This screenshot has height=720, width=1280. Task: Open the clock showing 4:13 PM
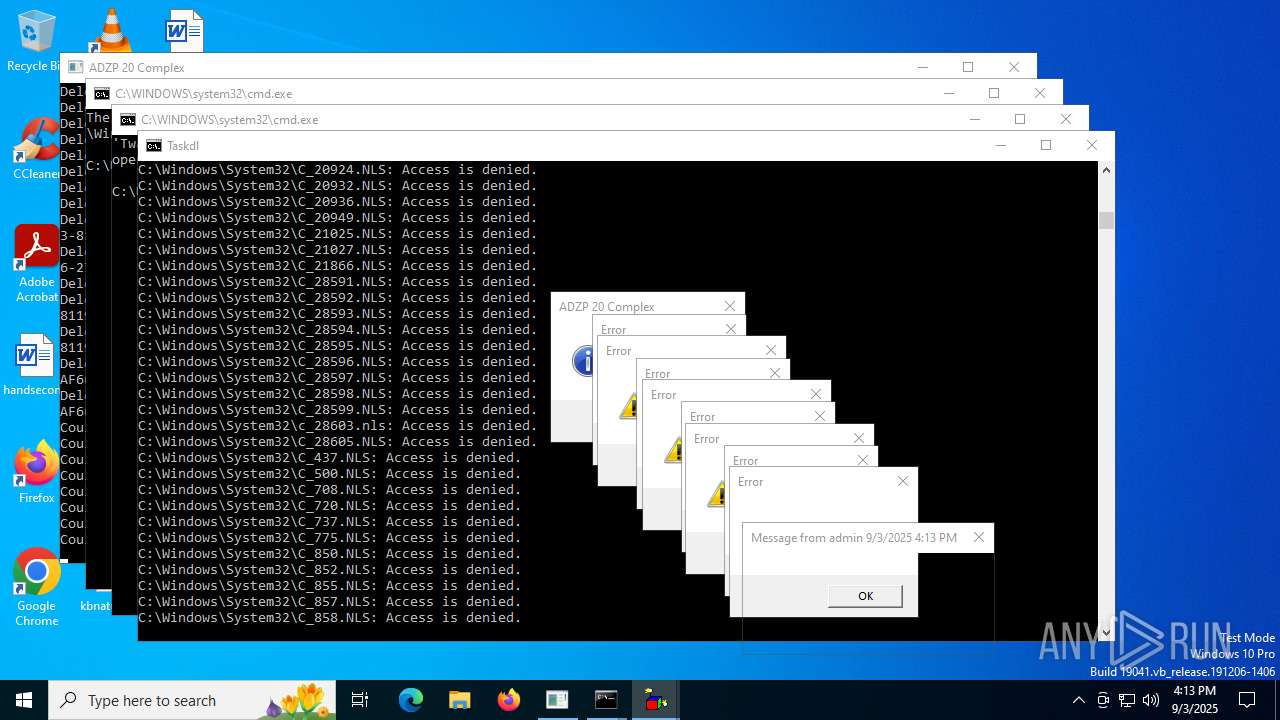(1194, 700)
